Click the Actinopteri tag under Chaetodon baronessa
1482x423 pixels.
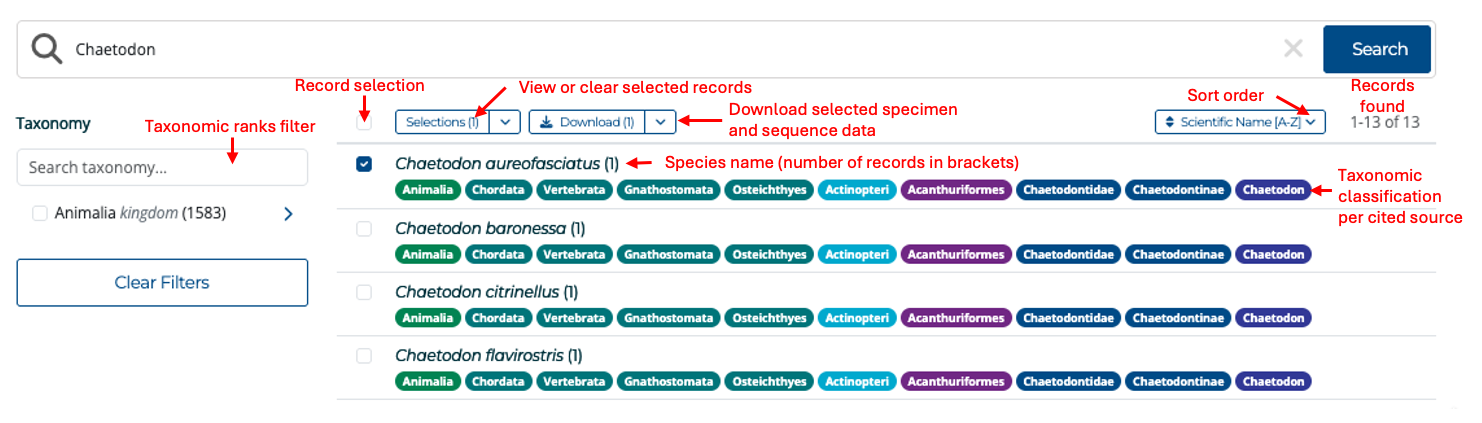(x=856, y=254)
